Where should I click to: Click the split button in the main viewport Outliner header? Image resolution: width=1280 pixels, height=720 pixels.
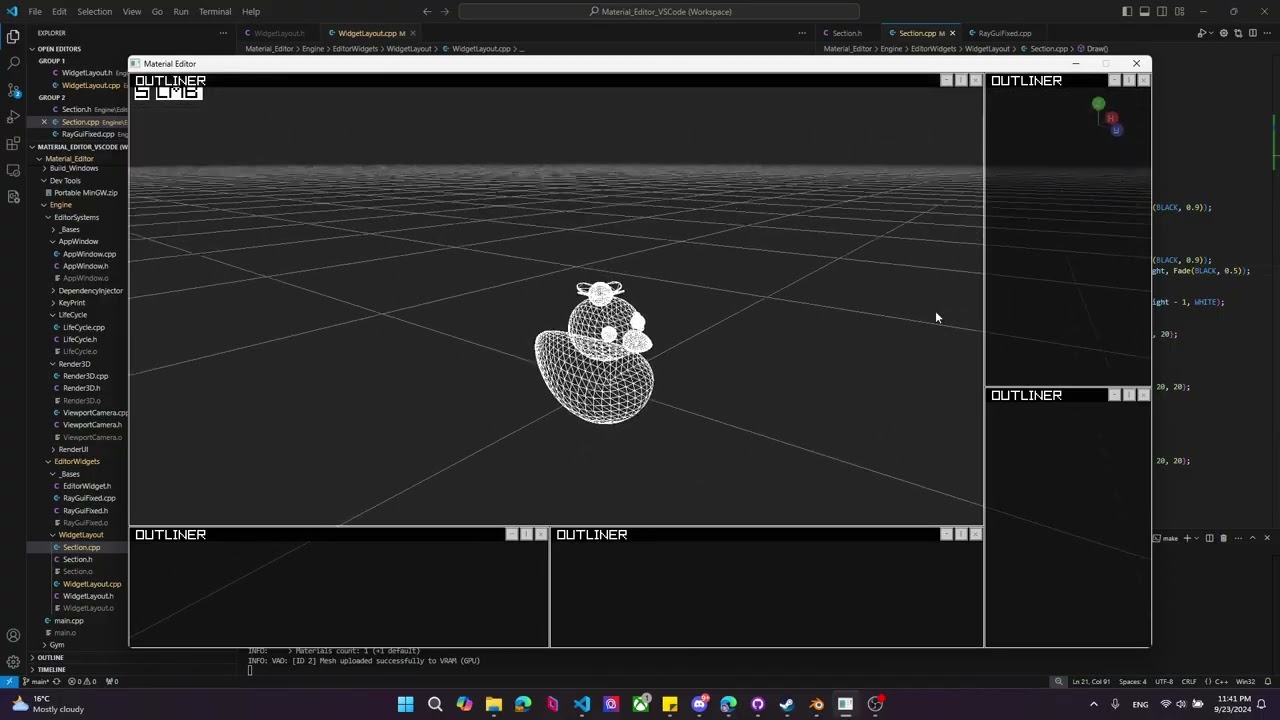961,80
